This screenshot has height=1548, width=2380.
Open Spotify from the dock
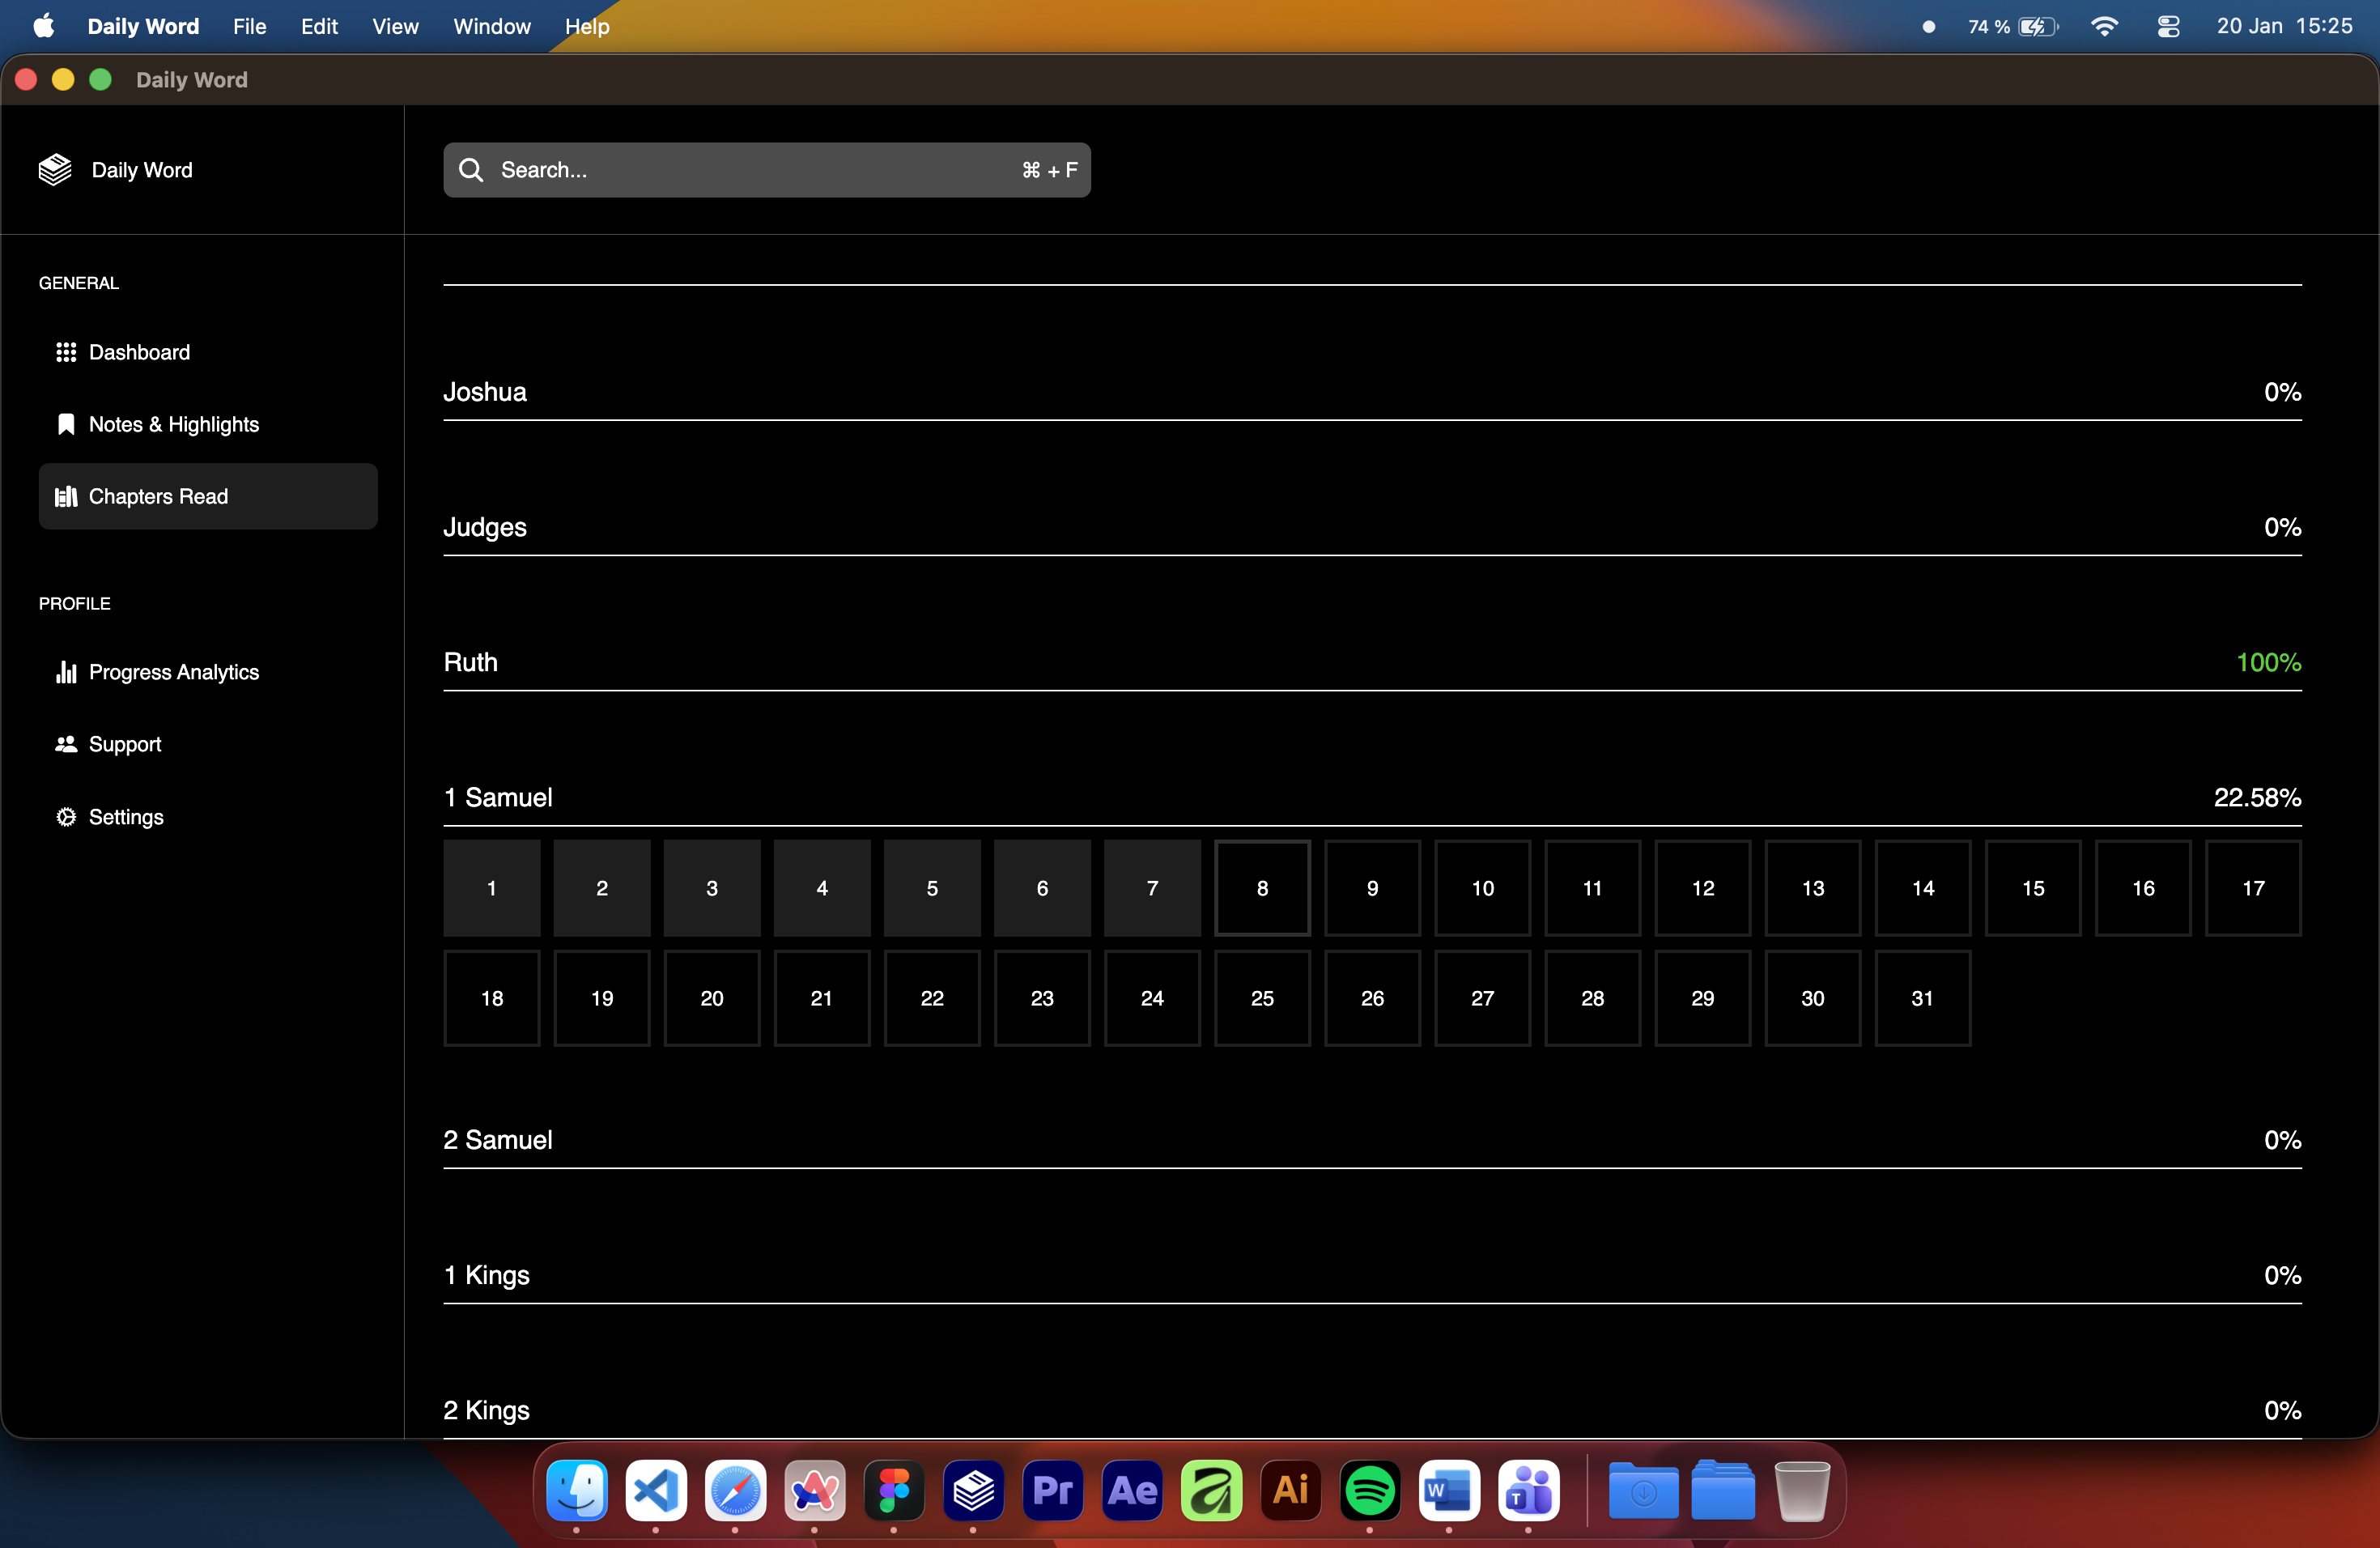click(x=1369, y=1491)
